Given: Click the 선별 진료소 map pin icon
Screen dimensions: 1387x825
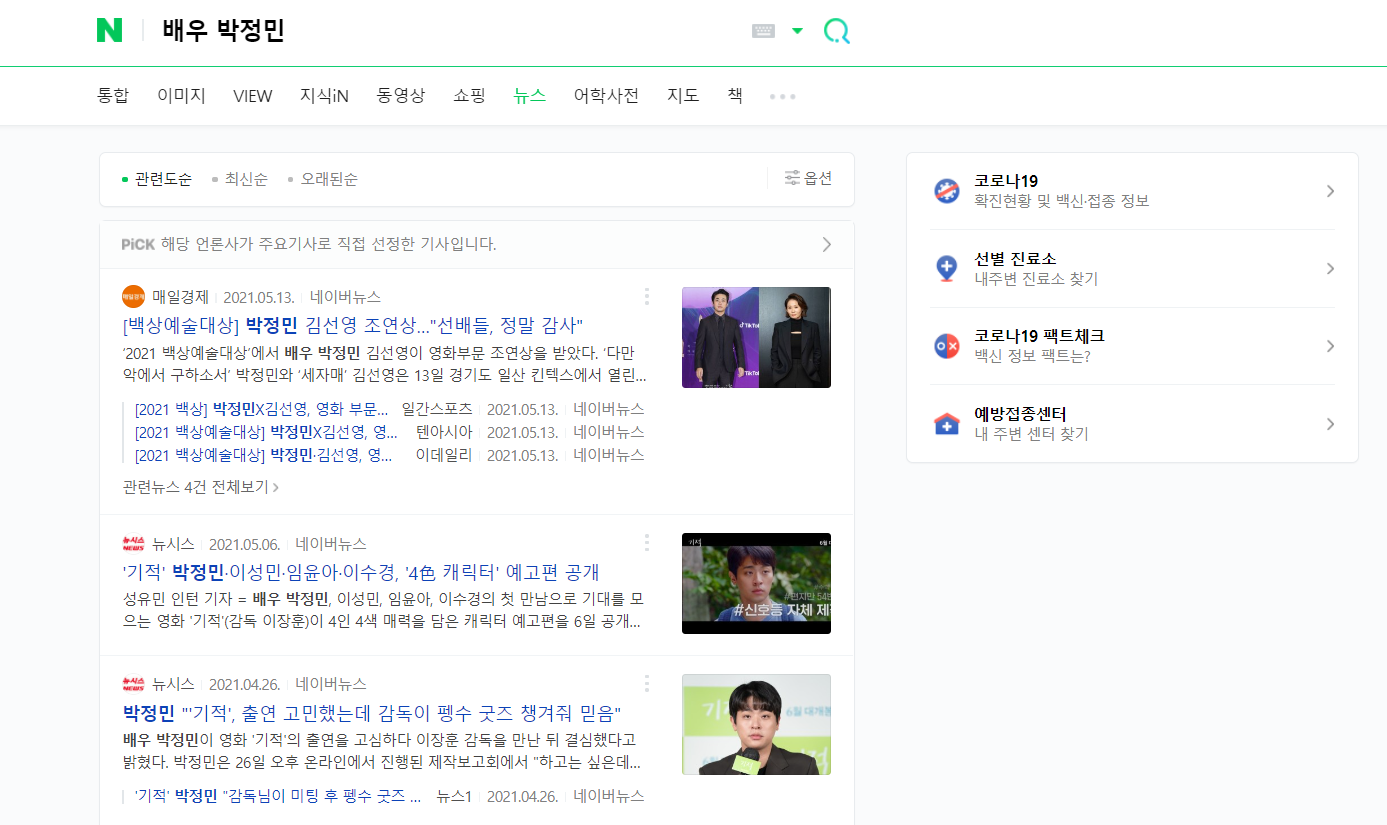Looking at the screenshot, I should click(946, 268).
